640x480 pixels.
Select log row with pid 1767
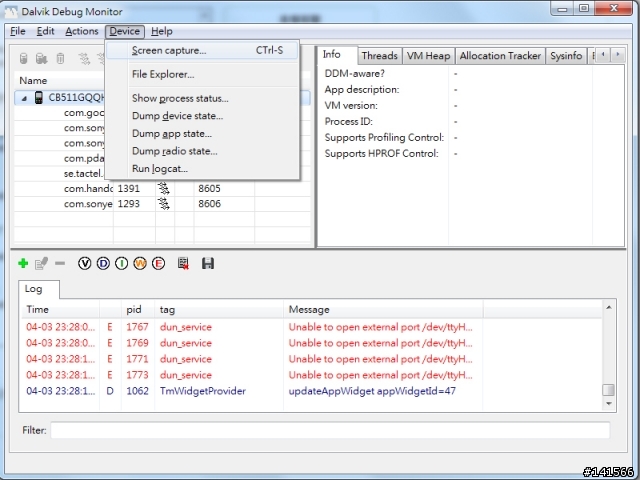(x=312, y=327)
